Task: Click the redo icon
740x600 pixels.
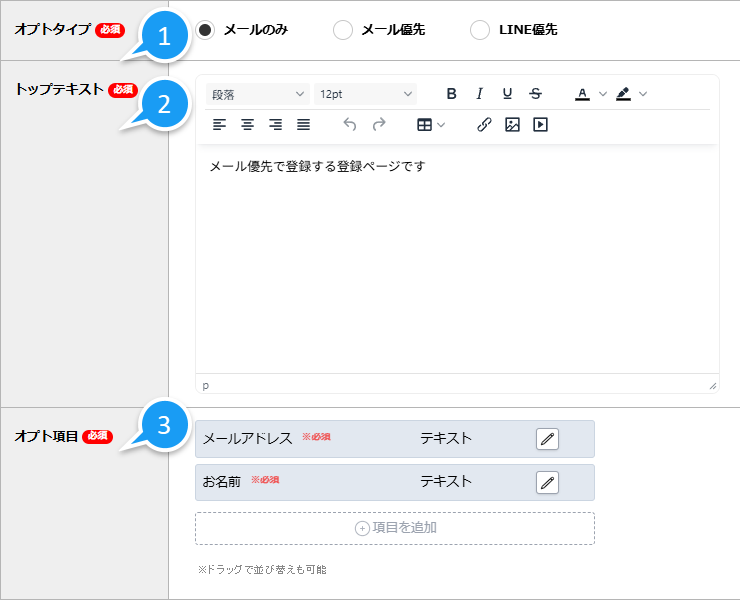Action: [x=379, y=125]
